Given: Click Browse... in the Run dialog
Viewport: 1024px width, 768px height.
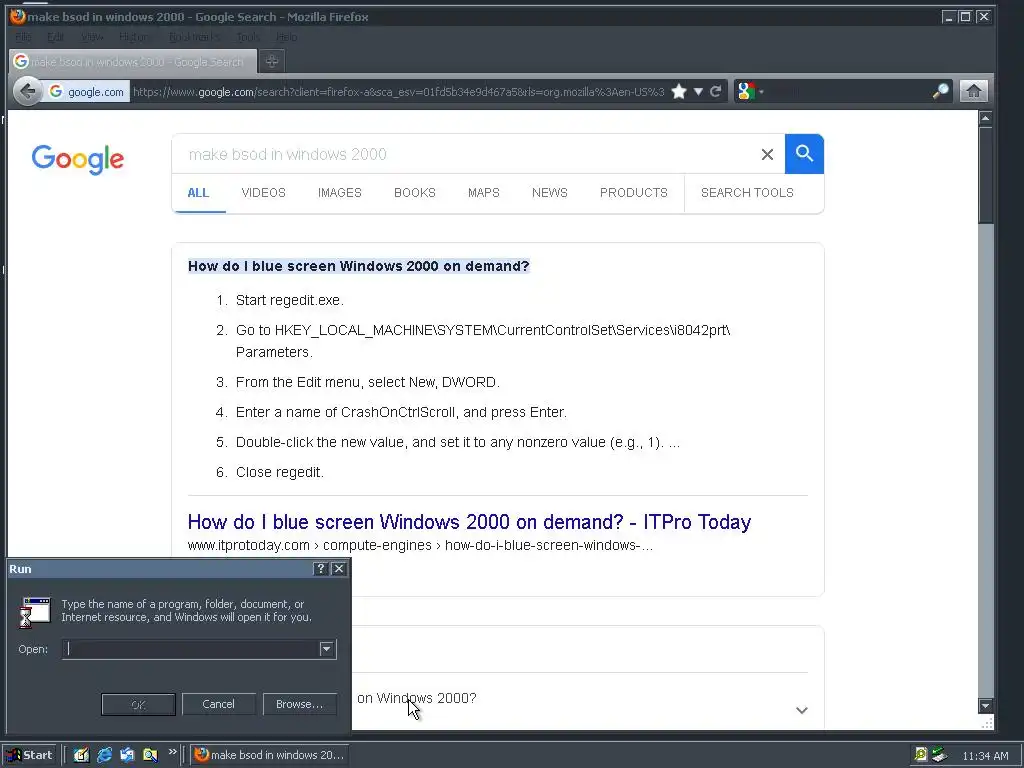Looking at the screenshot, I should [299, 704].
